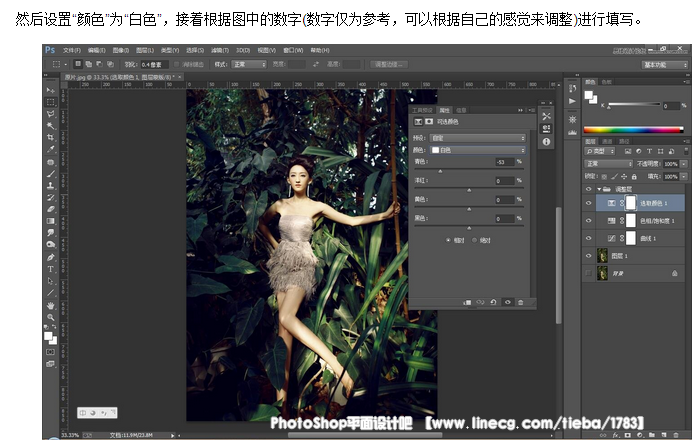Select the Polygonal Lasso tool
Image resolution: width=694 pixels, height=440 pixels.
pos(50,114)
